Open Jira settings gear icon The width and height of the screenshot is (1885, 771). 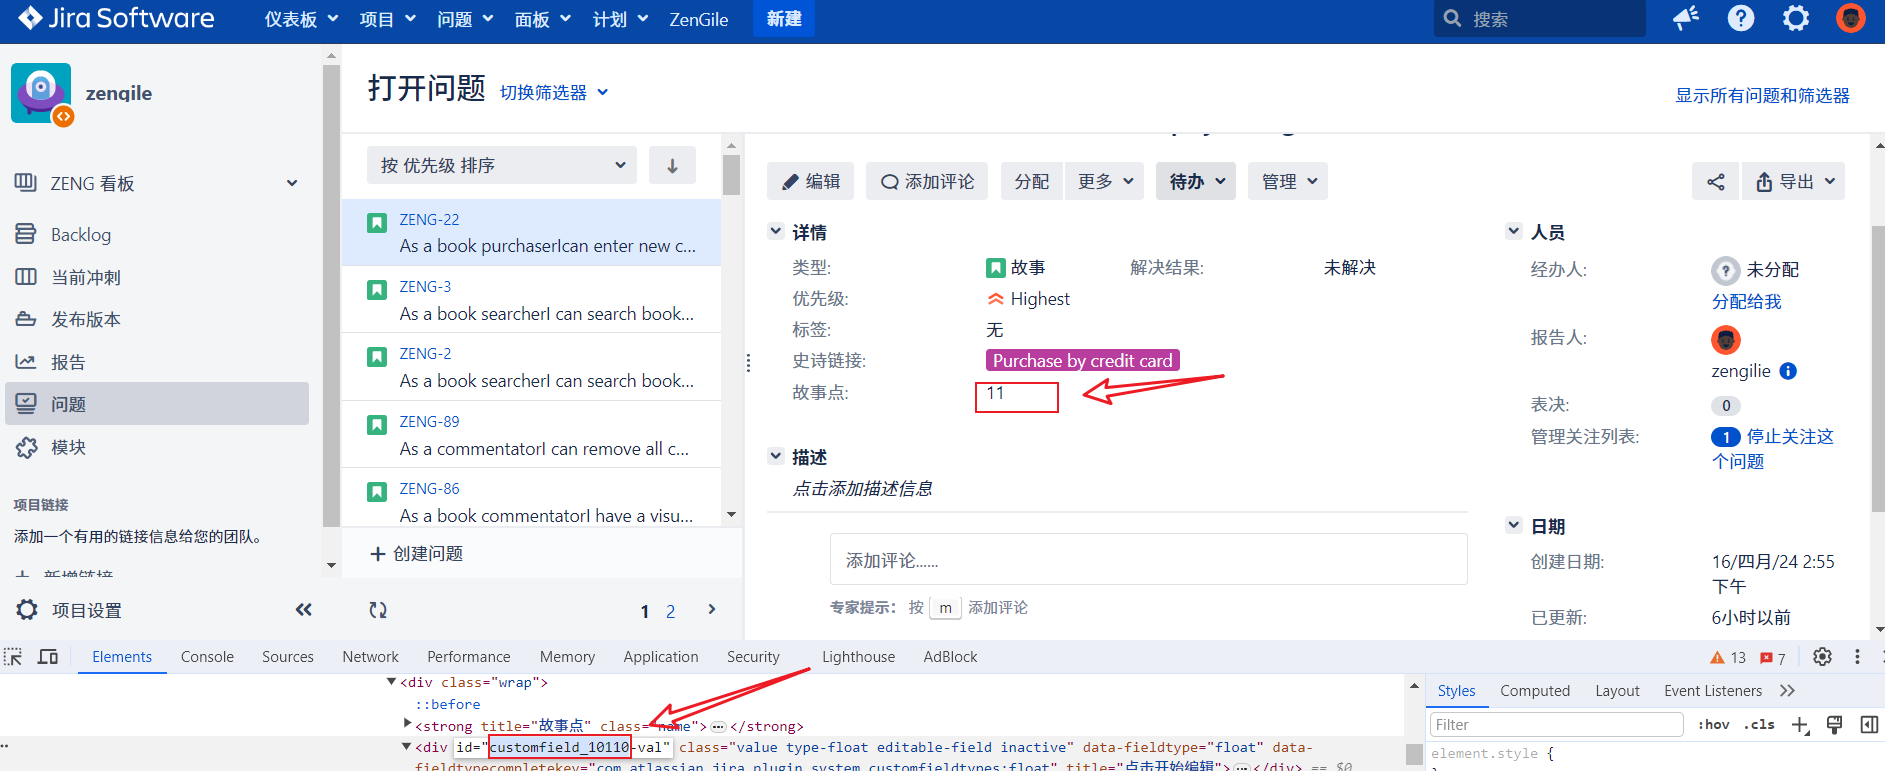(x=1796, y=19)
